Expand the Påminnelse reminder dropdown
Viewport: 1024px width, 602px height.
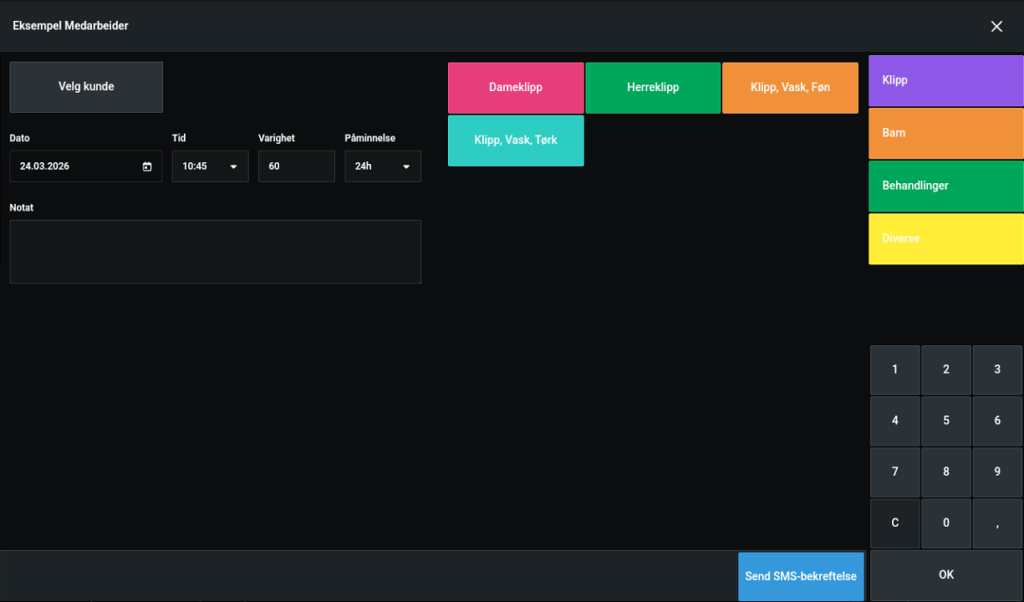tap(383, 167)
